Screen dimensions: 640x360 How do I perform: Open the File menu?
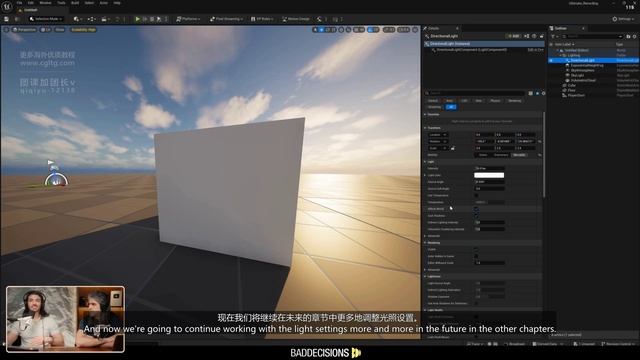point(19,3)
